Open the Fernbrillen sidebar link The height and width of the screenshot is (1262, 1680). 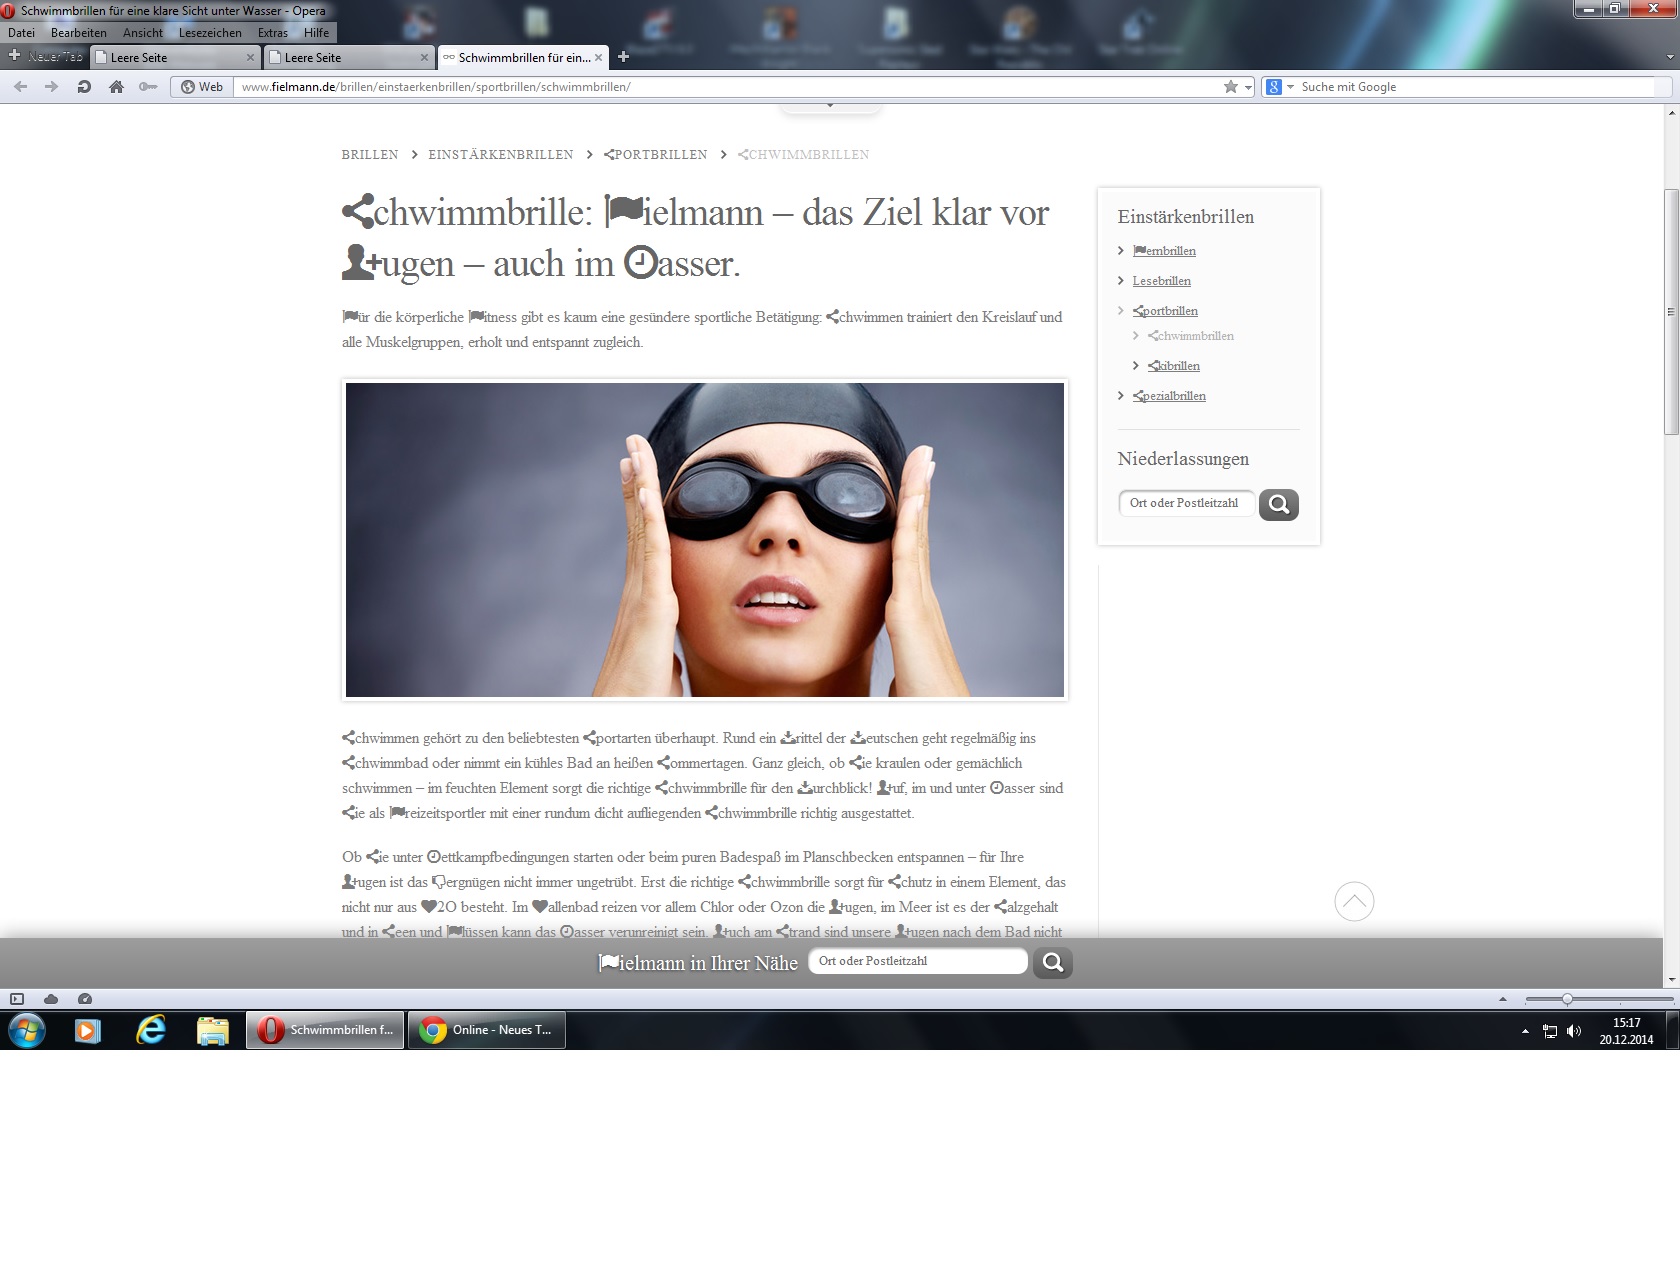coord(1164,251)
